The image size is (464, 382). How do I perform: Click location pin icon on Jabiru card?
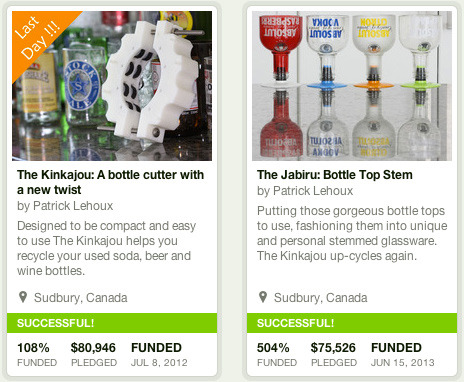pyautogui.click(x=263, y=297)
